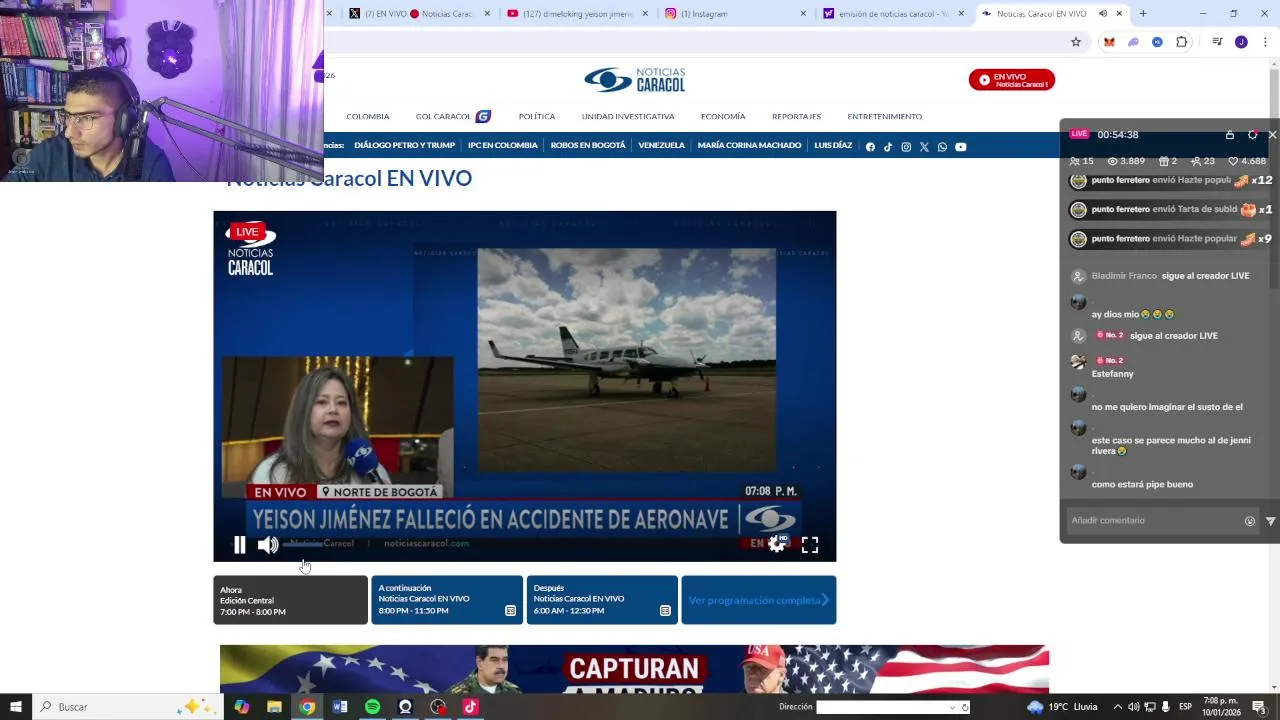The width and height of the screenshot is (1280, 720).
Task: Switch to the Instagram browser tab
Action: click(735, 14)
